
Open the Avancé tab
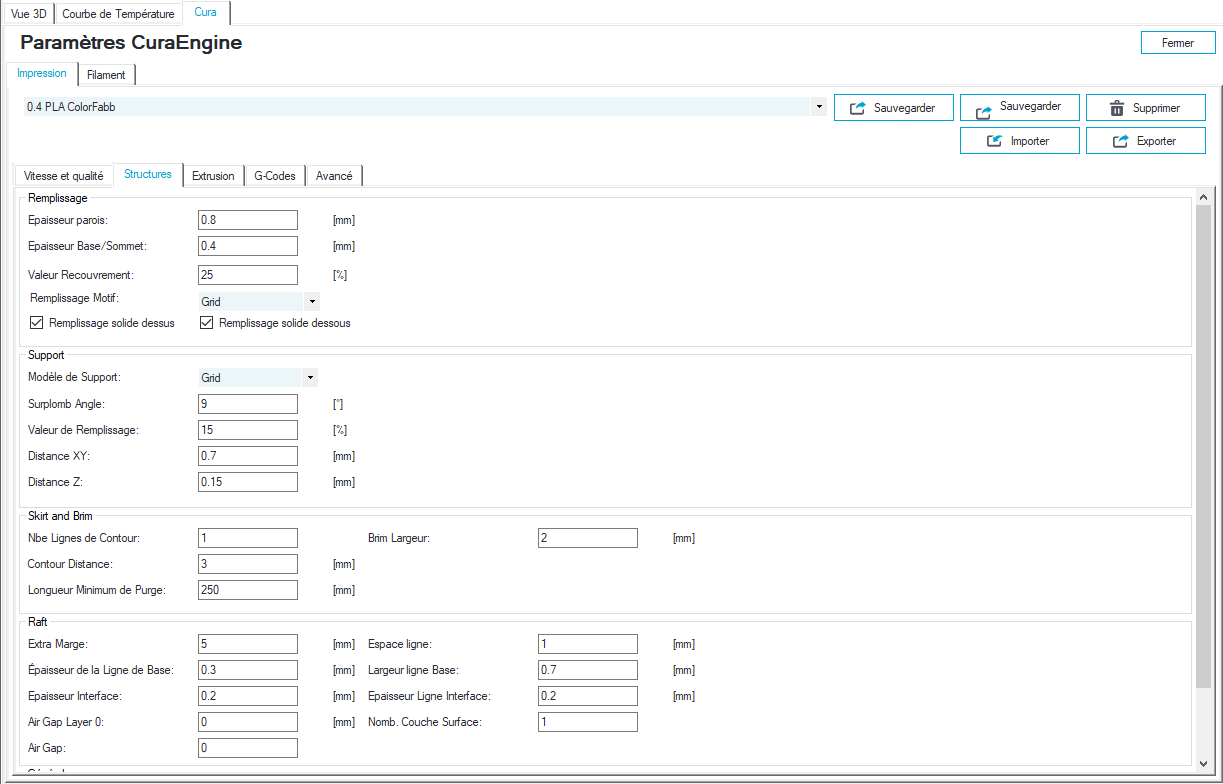coord(334,176)
